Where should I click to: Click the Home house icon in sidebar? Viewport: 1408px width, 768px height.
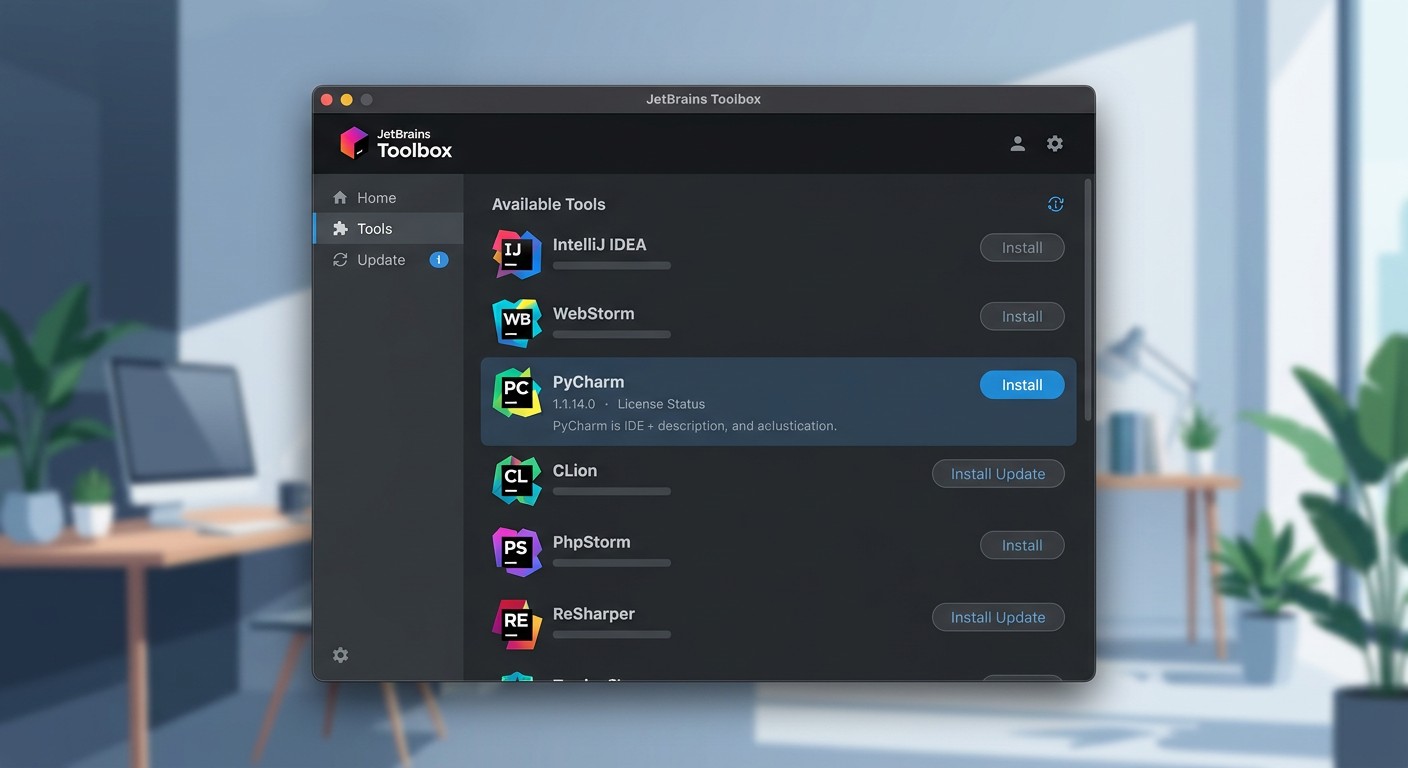point(340,198)
